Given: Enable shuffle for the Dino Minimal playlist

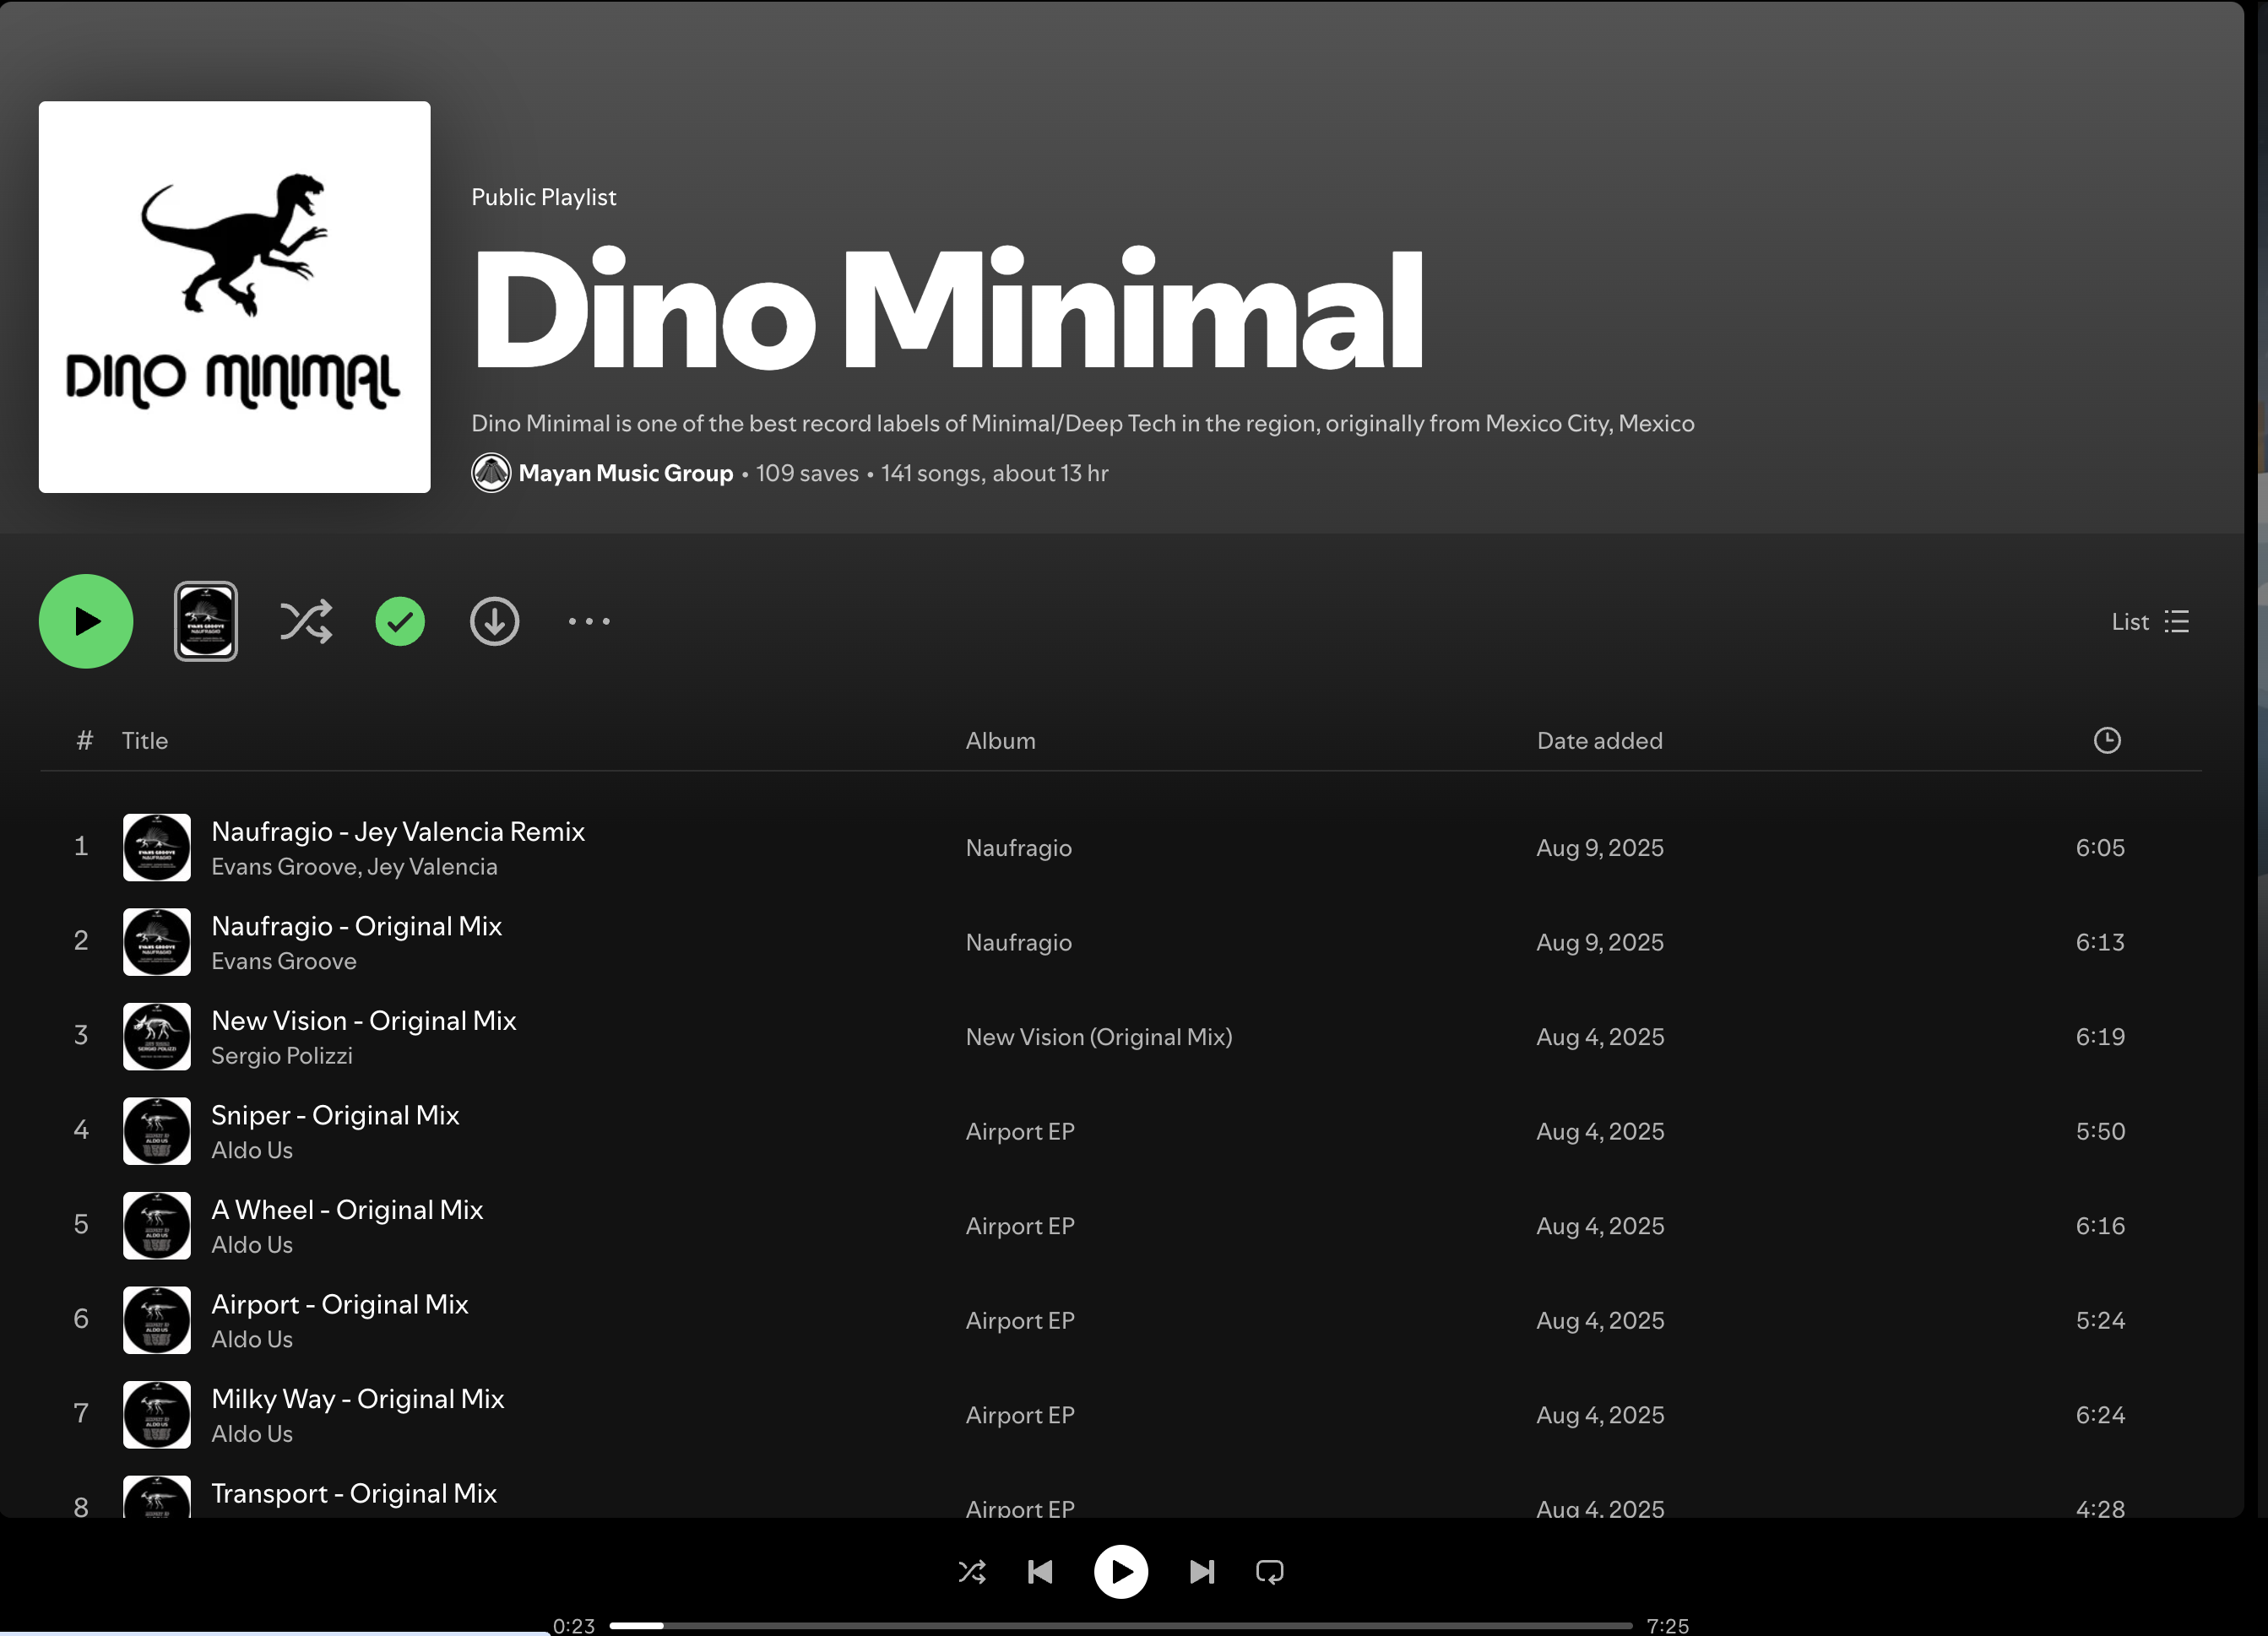Looking at the screenshot, I should tap(305, 621).
